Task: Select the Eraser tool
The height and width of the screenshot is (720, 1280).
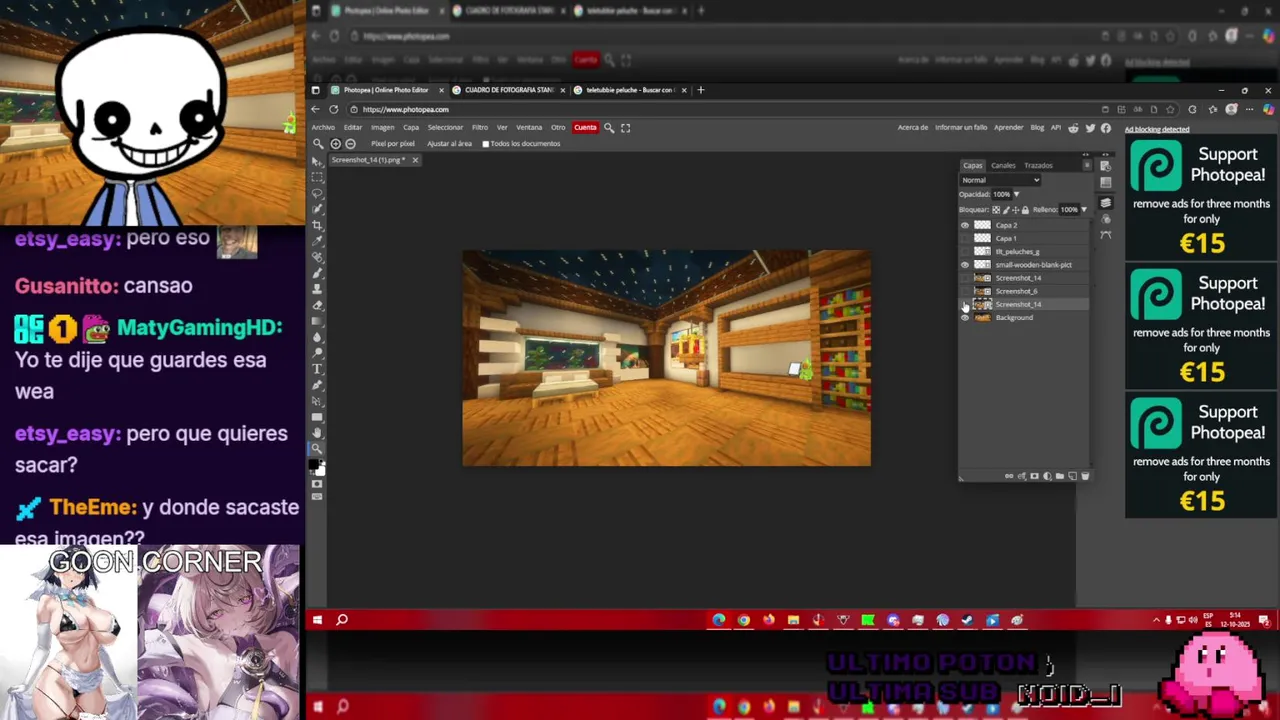Action: [x=317, y=306]
